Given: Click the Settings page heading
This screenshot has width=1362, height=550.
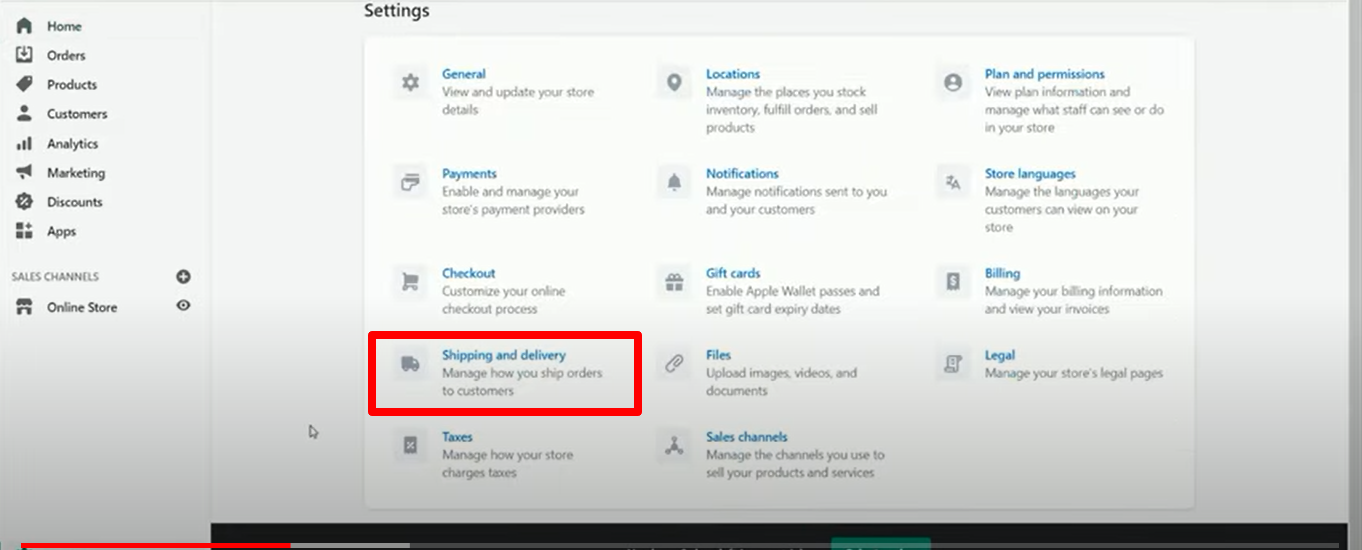Looking at the screenshot, I should click(397, 11).
